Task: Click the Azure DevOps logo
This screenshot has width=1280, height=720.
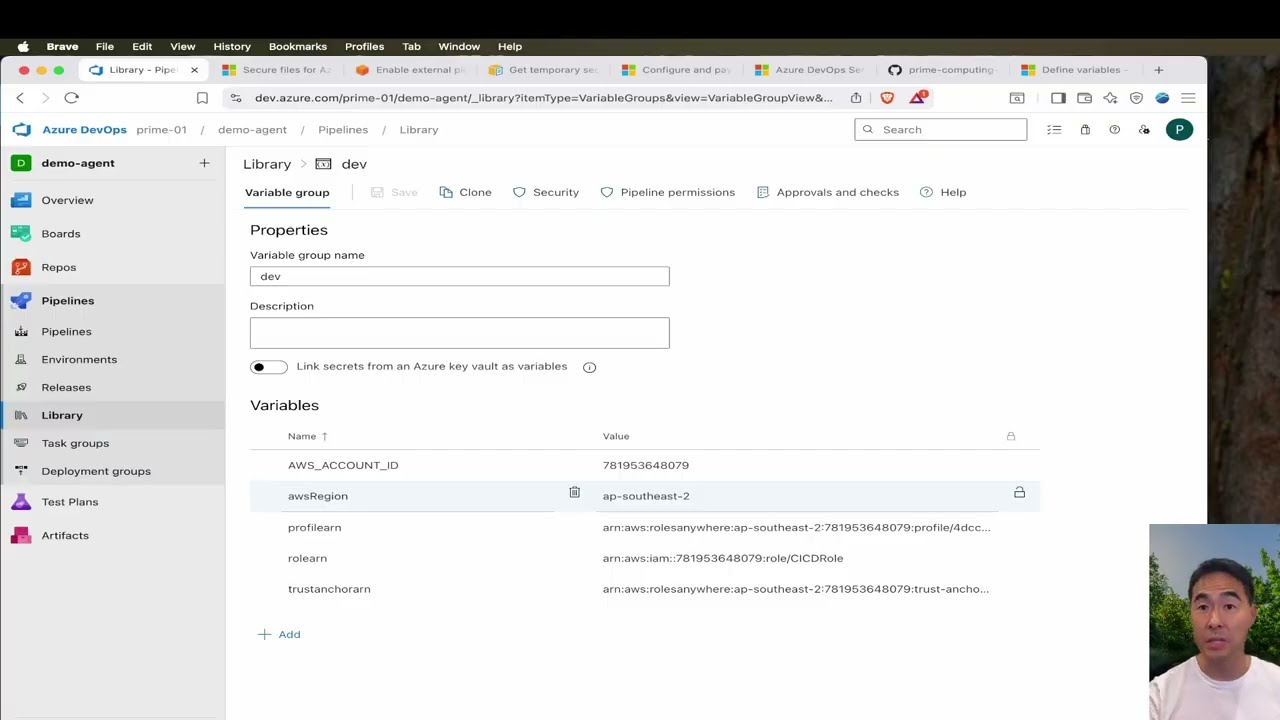Action: pyautogui.click(x=22, y=130)
